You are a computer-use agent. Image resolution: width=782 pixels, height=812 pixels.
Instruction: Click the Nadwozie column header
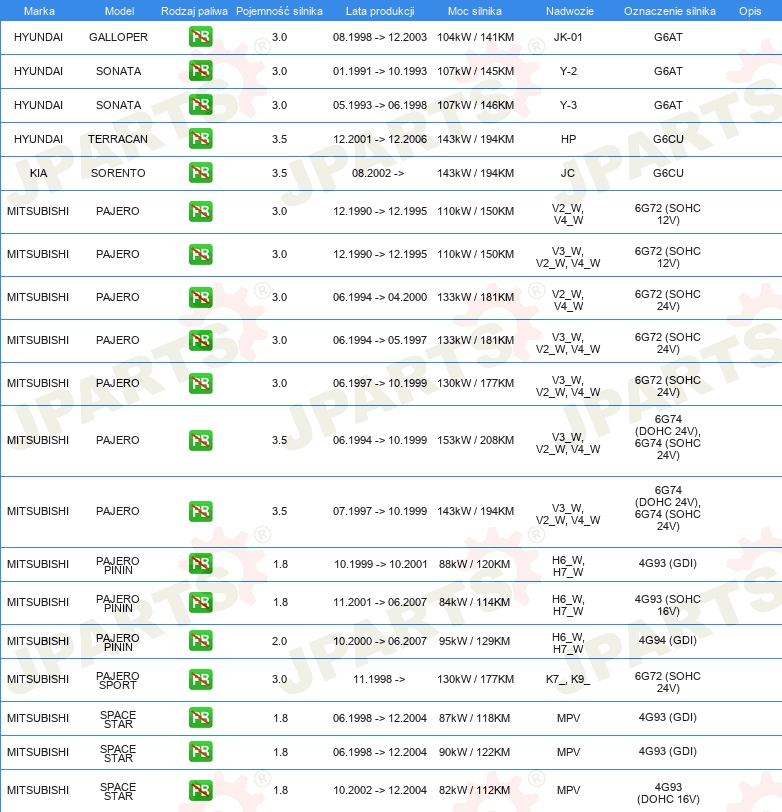(x=569, y=11)
